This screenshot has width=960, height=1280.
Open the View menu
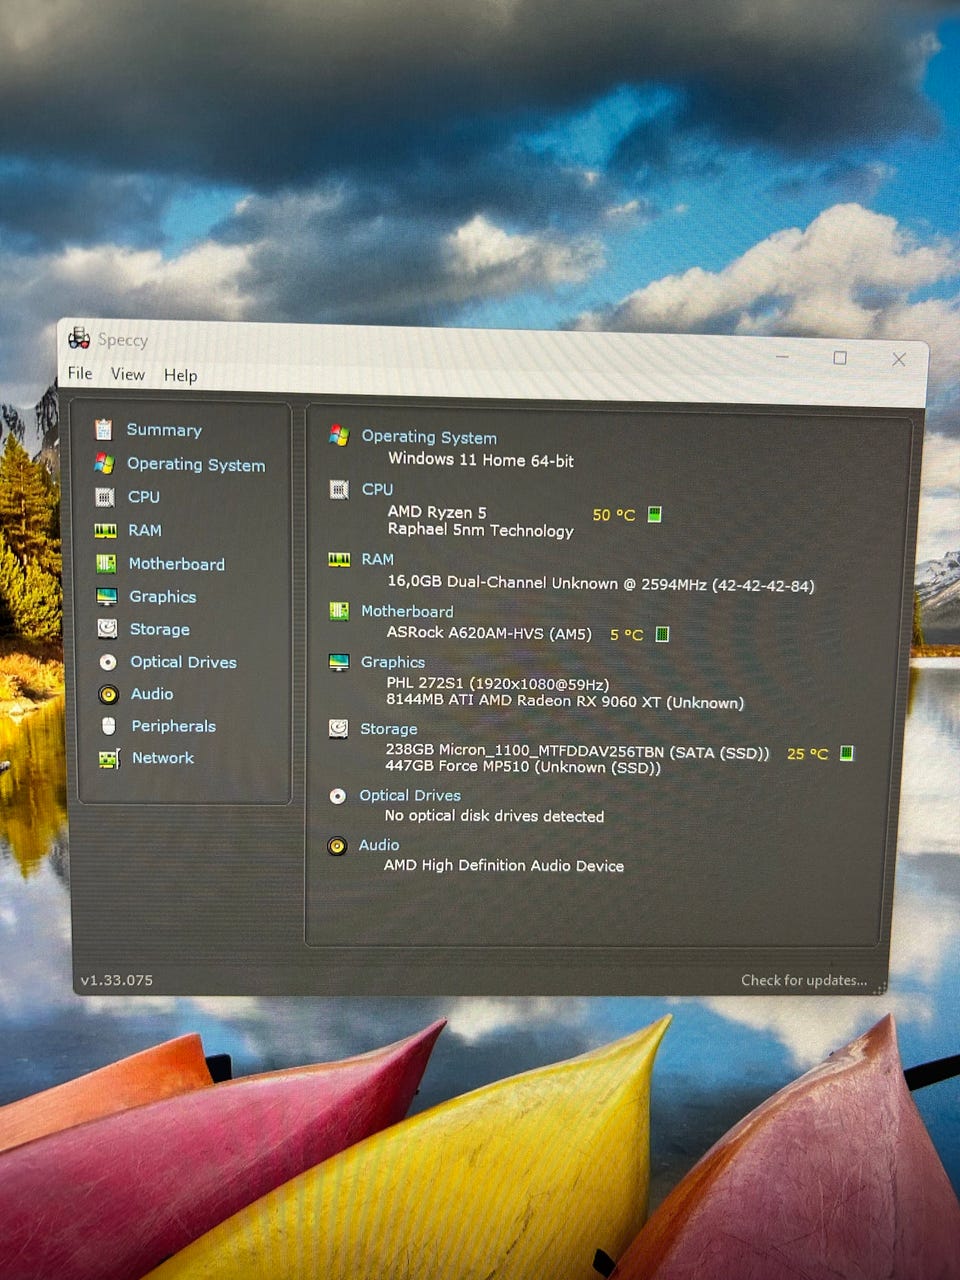128,374
